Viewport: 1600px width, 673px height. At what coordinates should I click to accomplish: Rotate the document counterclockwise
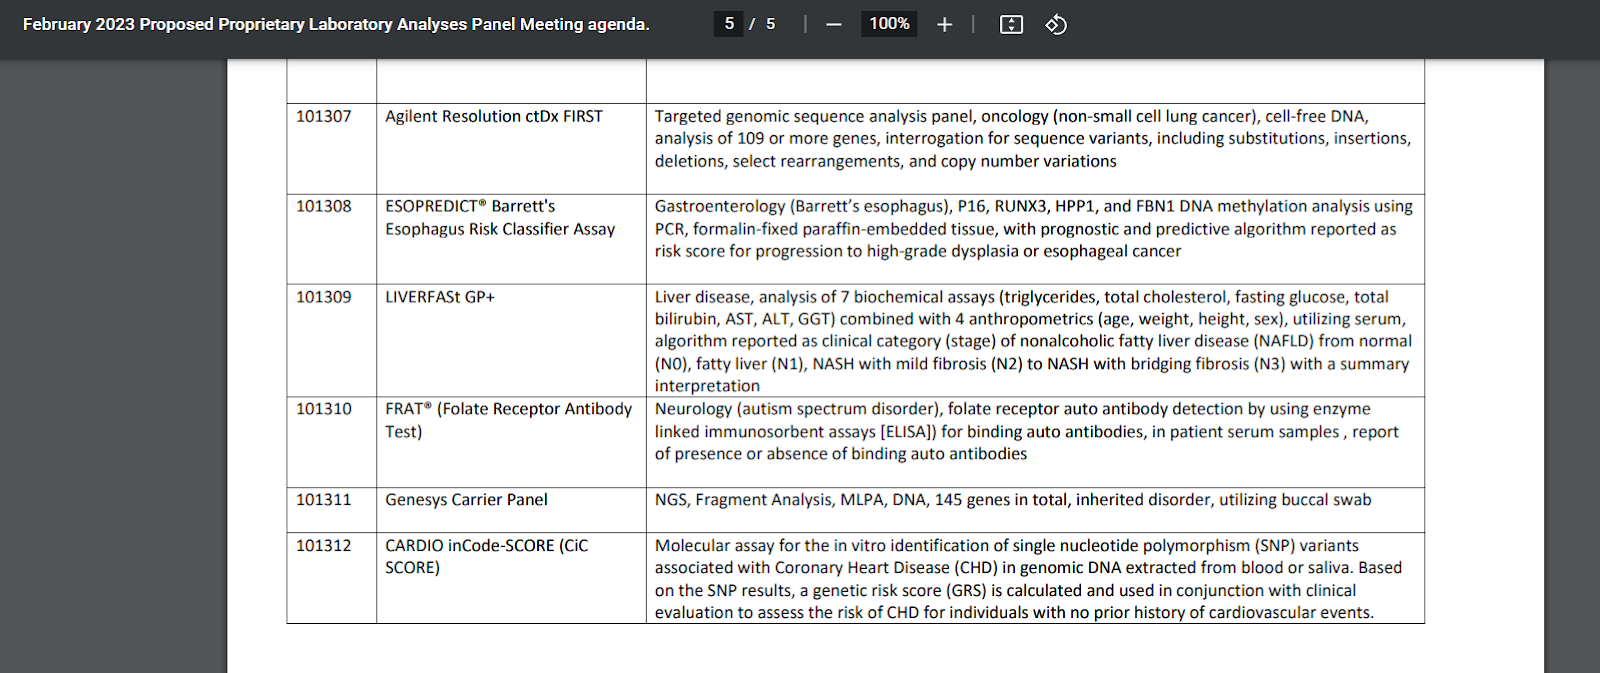click(1056, 24)
